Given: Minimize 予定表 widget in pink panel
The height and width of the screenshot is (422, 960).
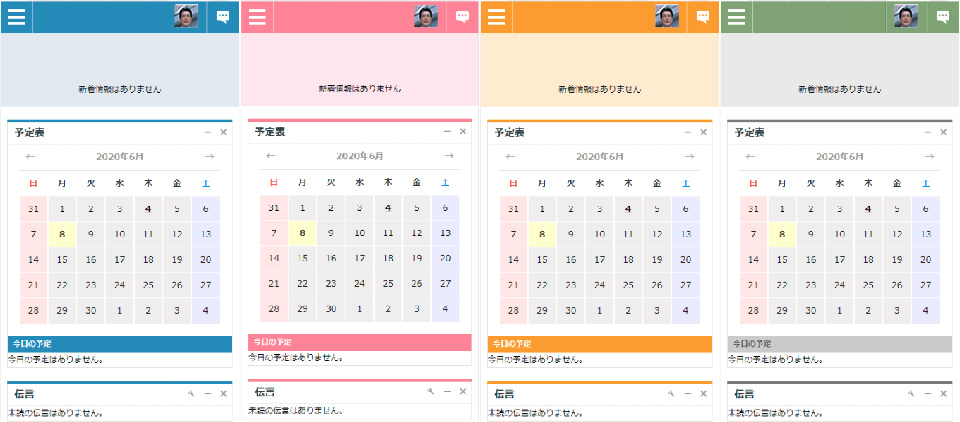Looking at the screenshot, I should click(x=447, y=132).
